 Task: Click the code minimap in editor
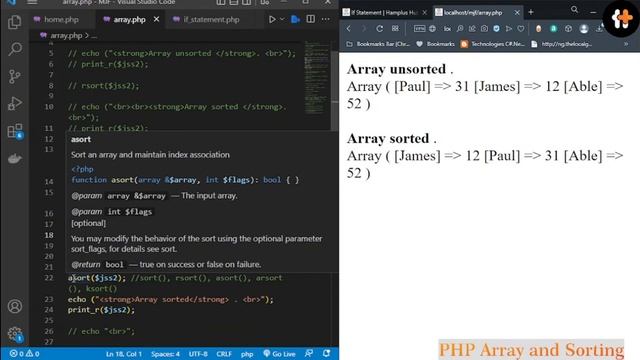[x=316, y=78]
